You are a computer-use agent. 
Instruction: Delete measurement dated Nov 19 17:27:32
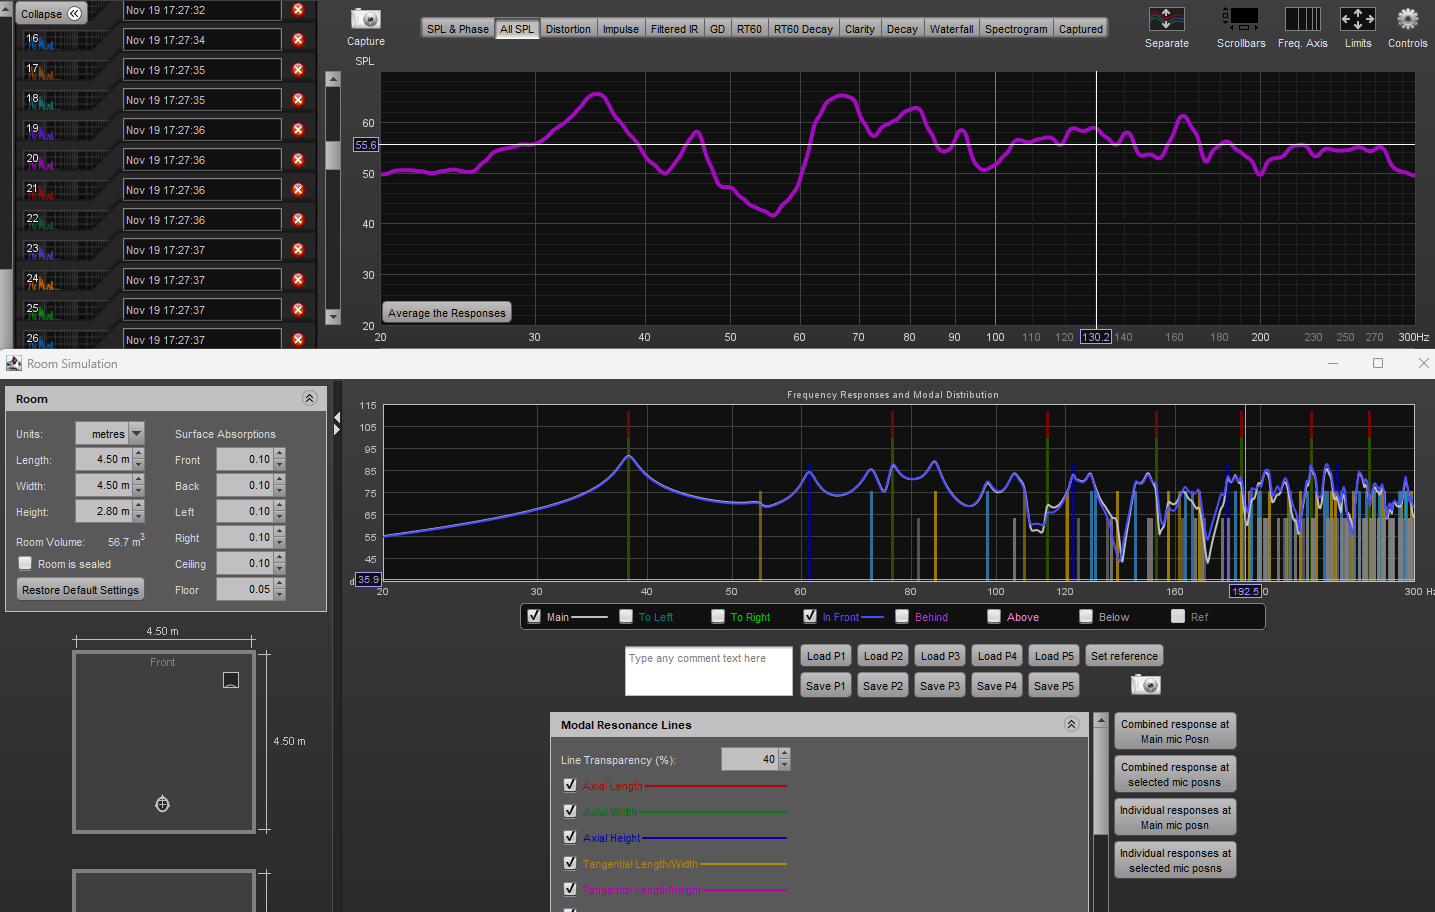click(298, 10)
